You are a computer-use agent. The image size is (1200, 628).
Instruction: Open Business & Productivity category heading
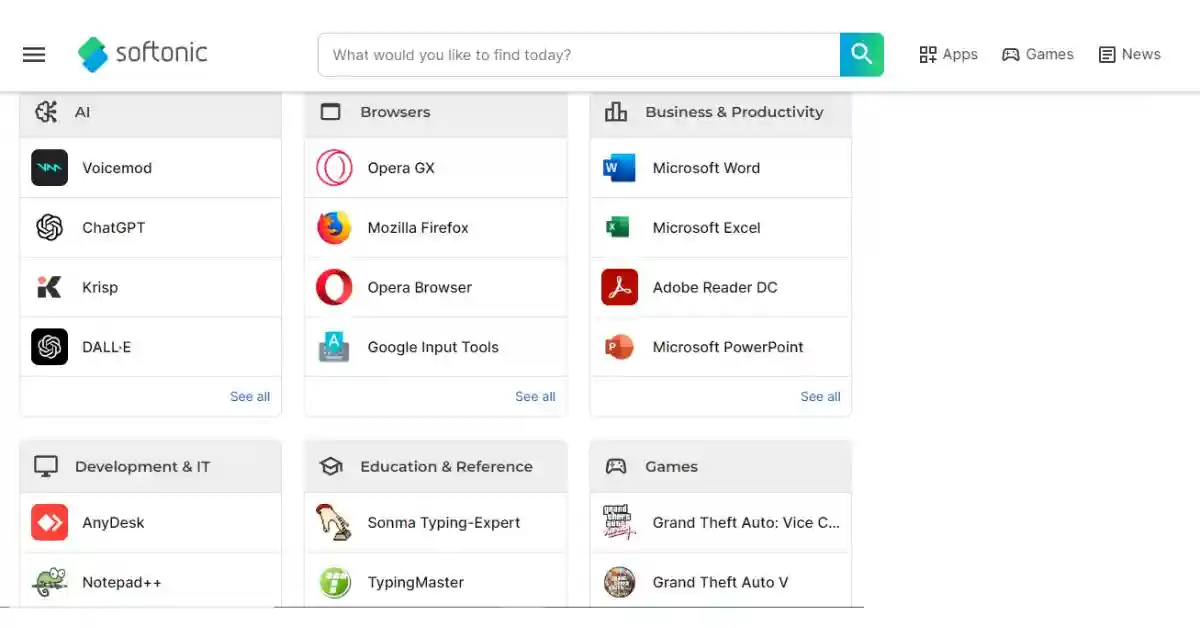pyautogui.click(x=734, y=112)
